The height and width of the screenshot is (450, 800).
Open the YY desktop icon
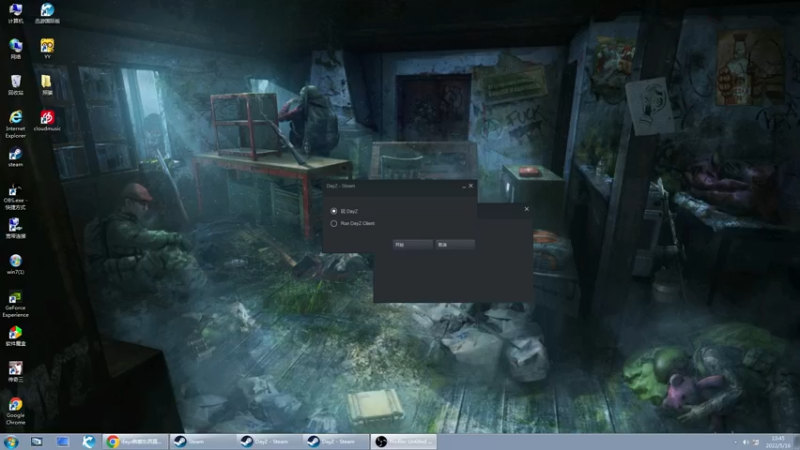47,49
